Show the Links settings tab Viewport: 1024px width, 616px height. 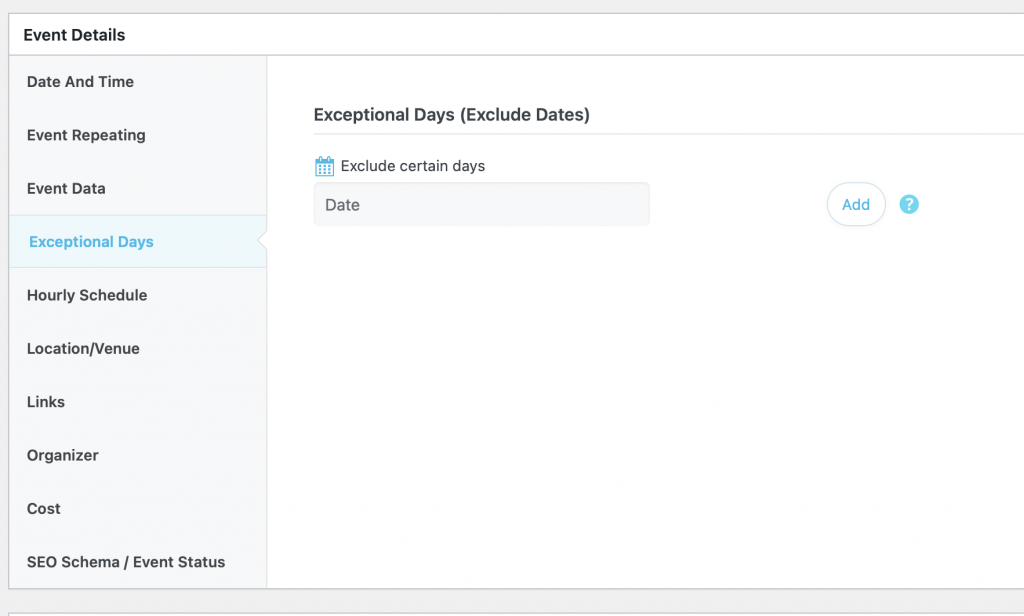click(x=46, y=402)
